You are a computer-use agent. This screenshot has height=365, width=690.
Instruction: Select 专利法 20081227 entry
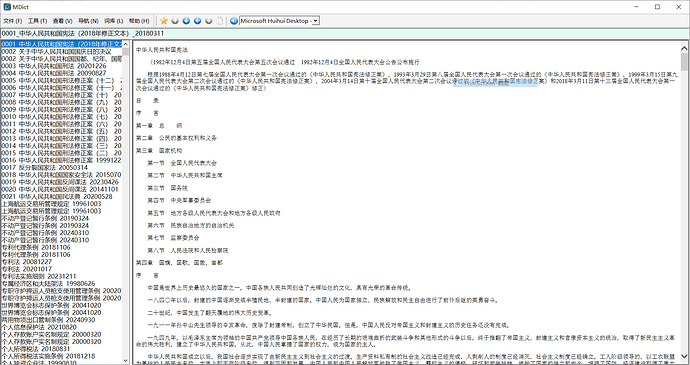coord(61,262)
